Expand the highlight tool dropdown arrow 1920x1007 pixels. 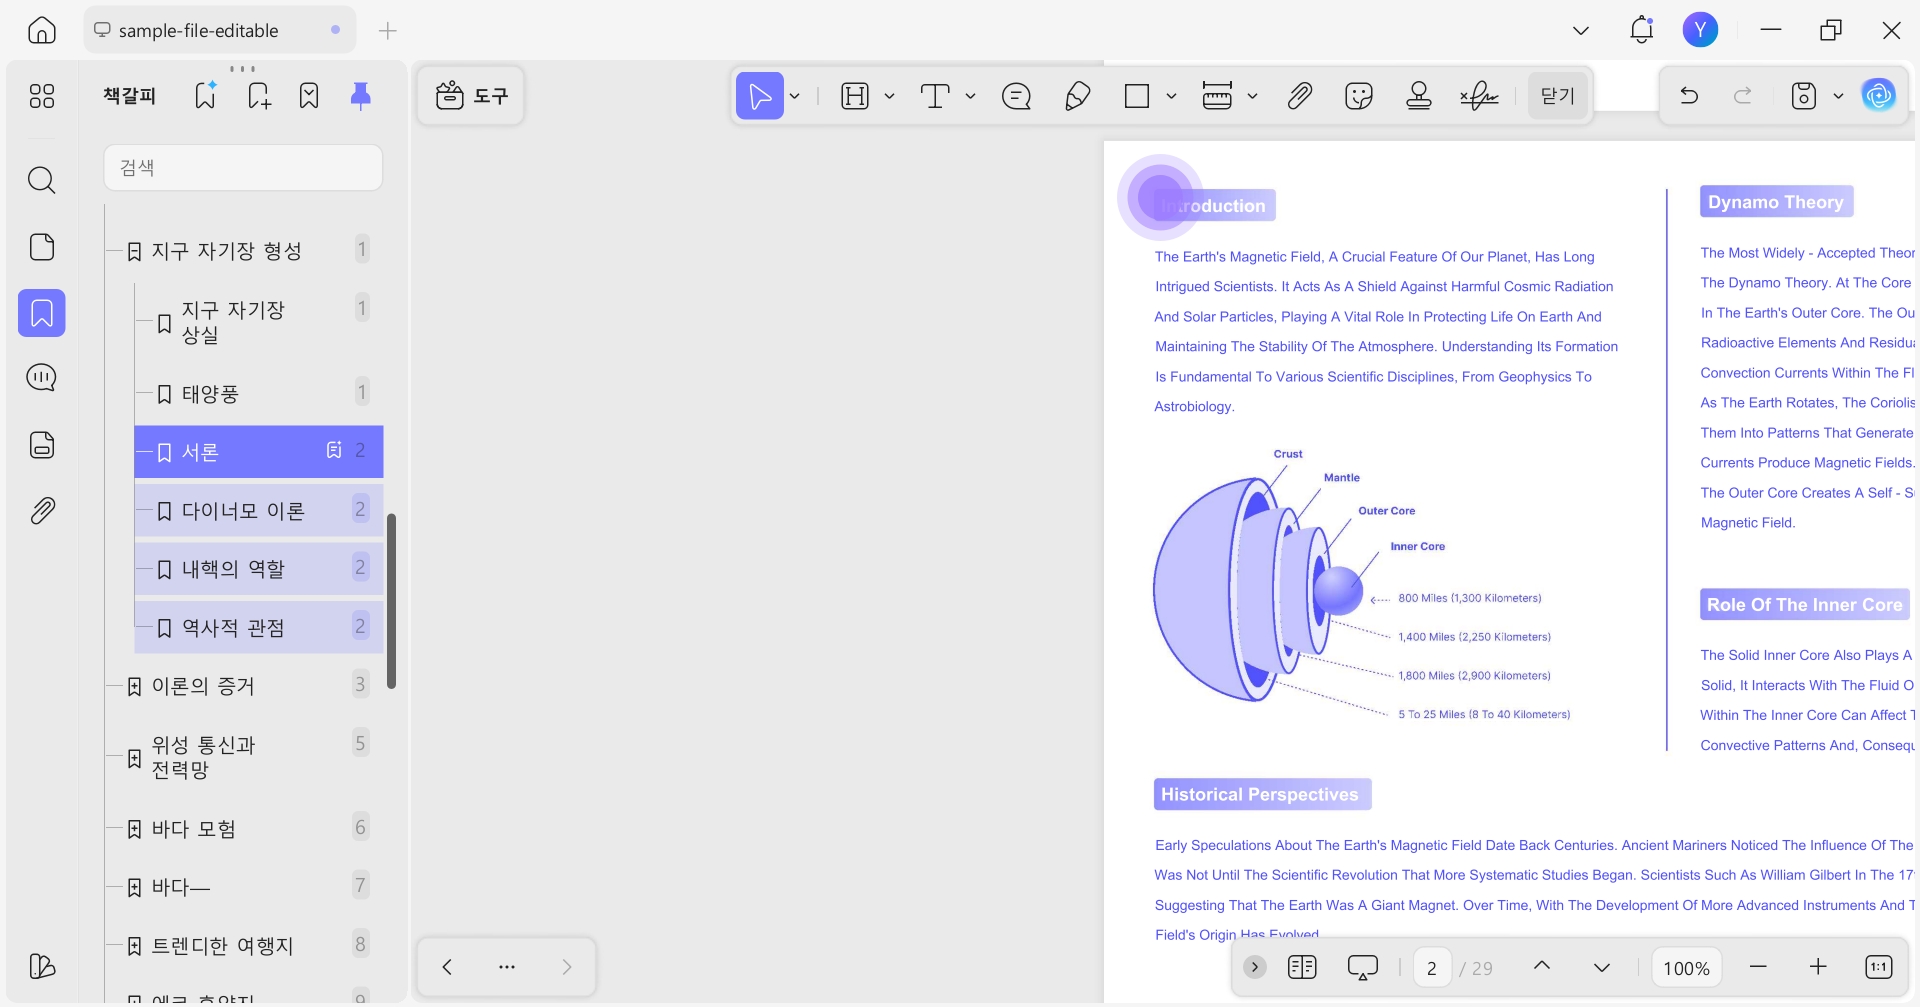(x=889, y=96)
